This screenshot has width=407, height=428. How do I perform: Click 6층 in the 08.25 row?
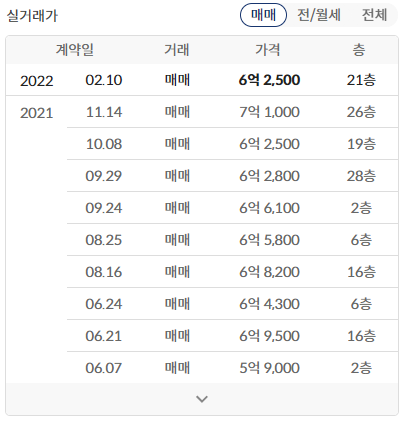coord(361,240)
